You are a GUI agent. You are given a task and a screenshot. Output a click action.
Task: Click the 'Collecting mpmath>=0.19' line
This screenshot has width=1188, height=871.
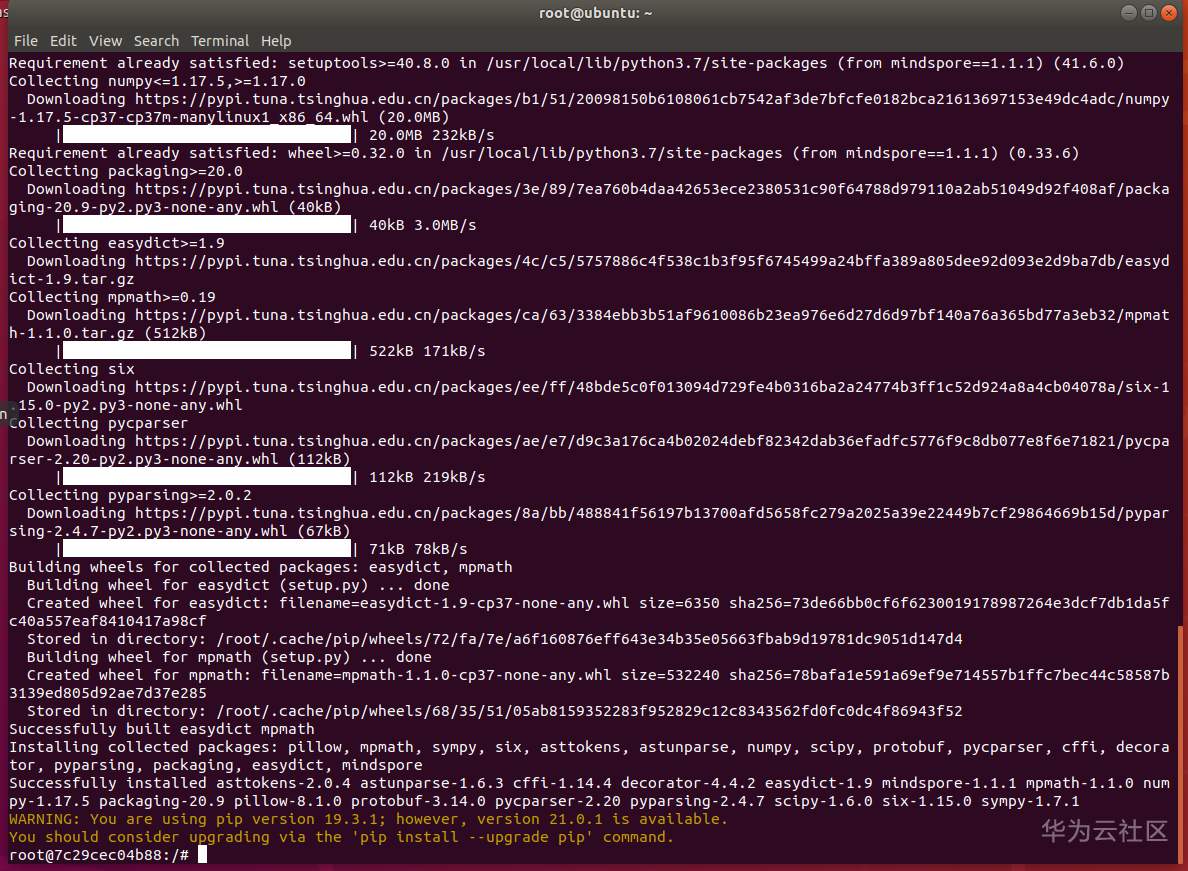click(112, 297)
